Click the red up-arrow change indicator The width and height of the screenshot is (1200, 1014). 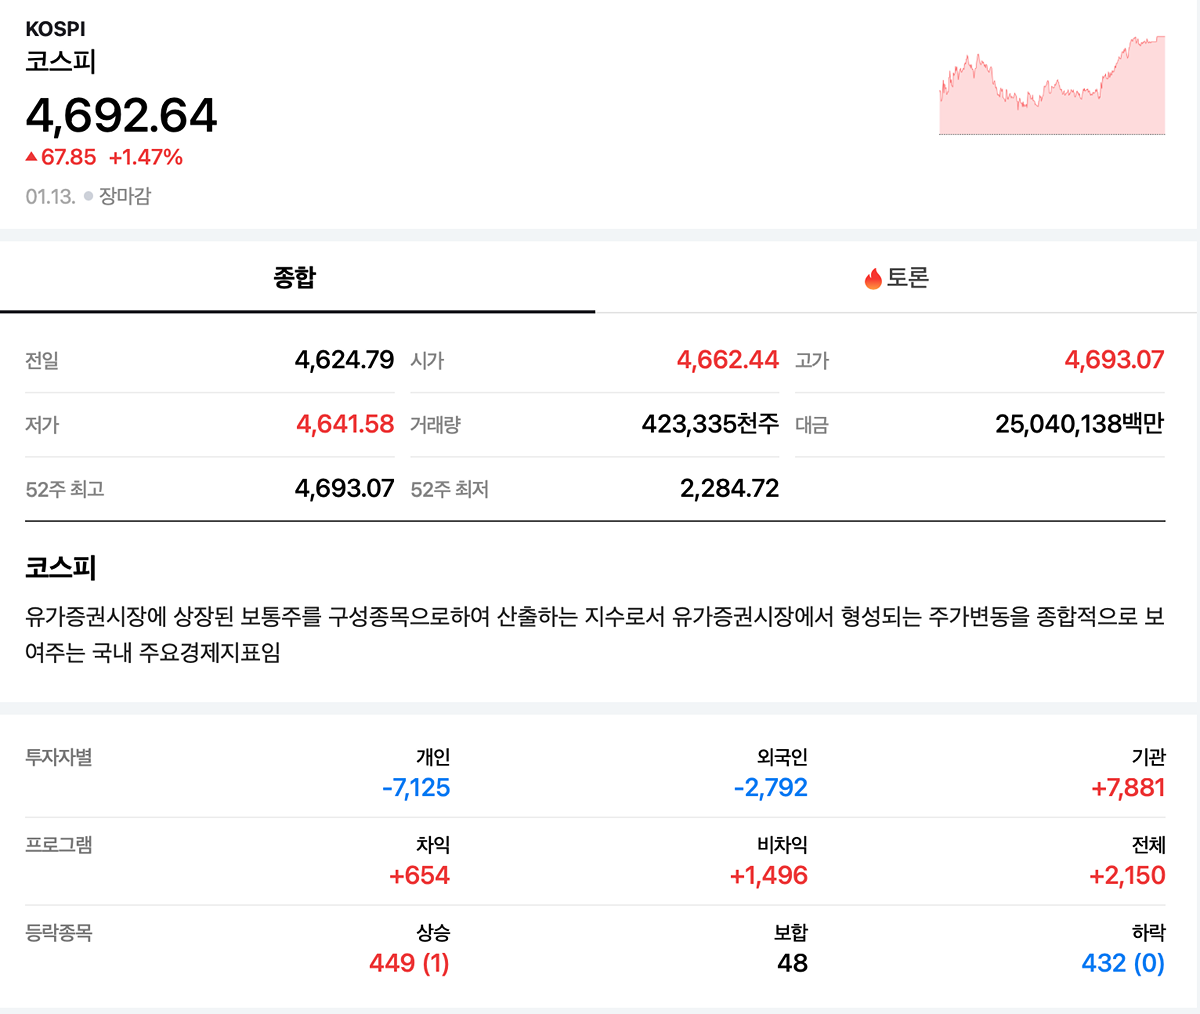point(32,157)
